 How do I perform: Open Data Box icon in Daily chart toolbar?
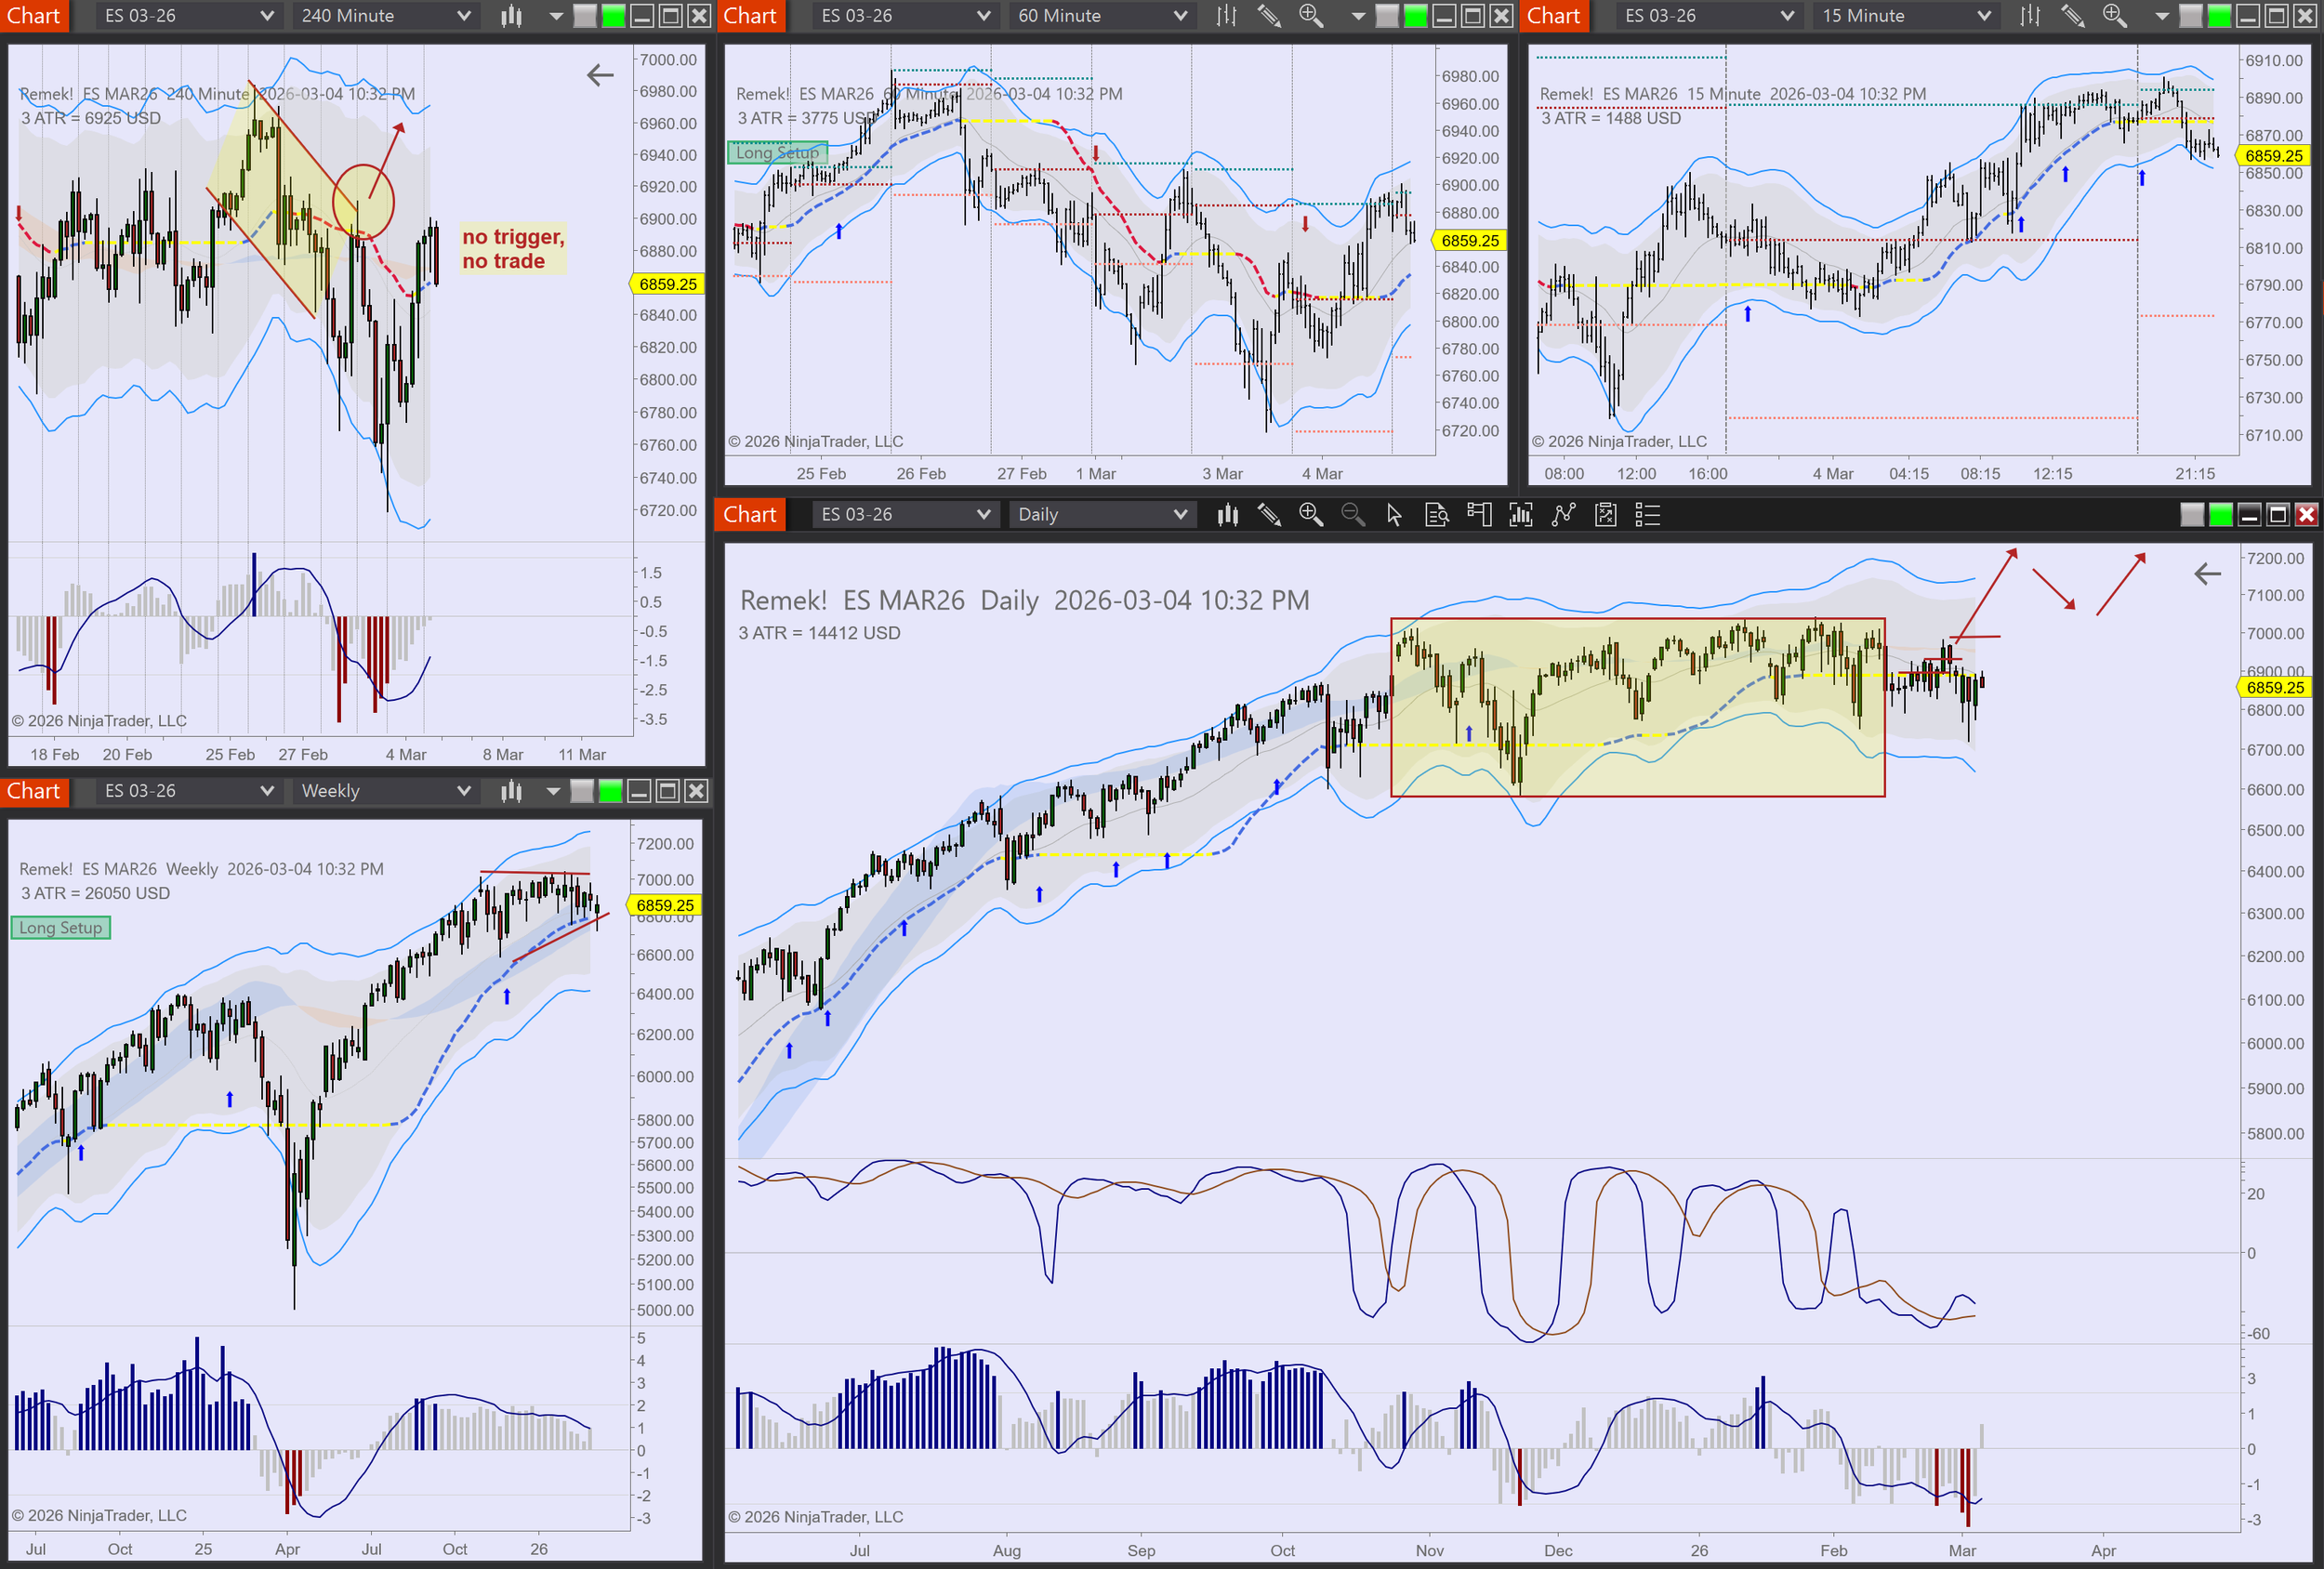click(x=1436, y=515)
